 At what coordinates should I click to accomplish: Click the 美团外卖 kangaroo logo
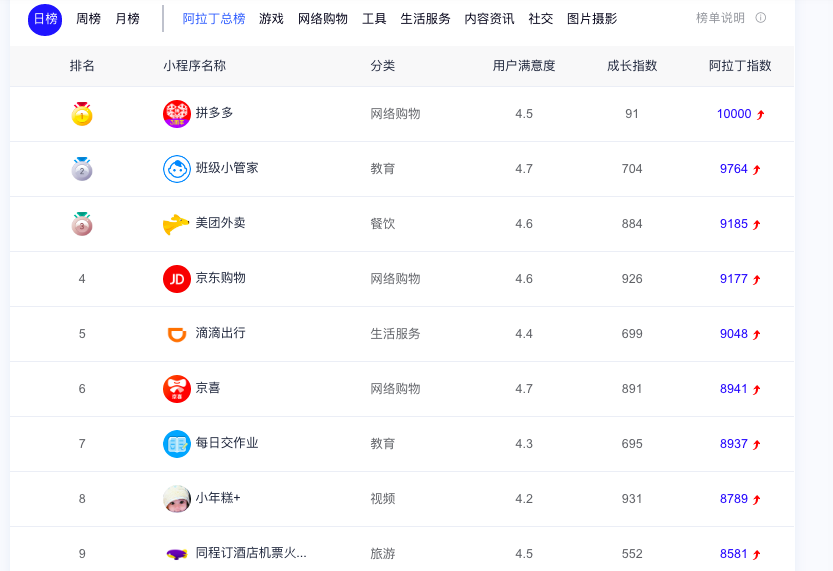coord(176,224)
